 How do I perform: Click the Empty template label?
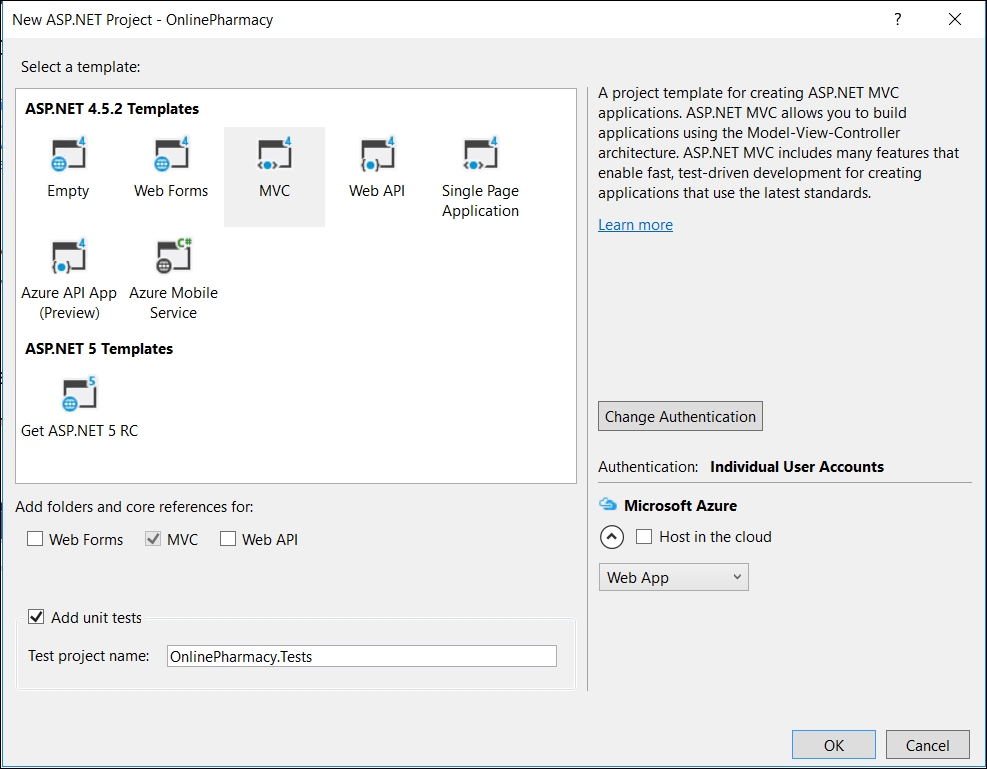tap(68, 191)
